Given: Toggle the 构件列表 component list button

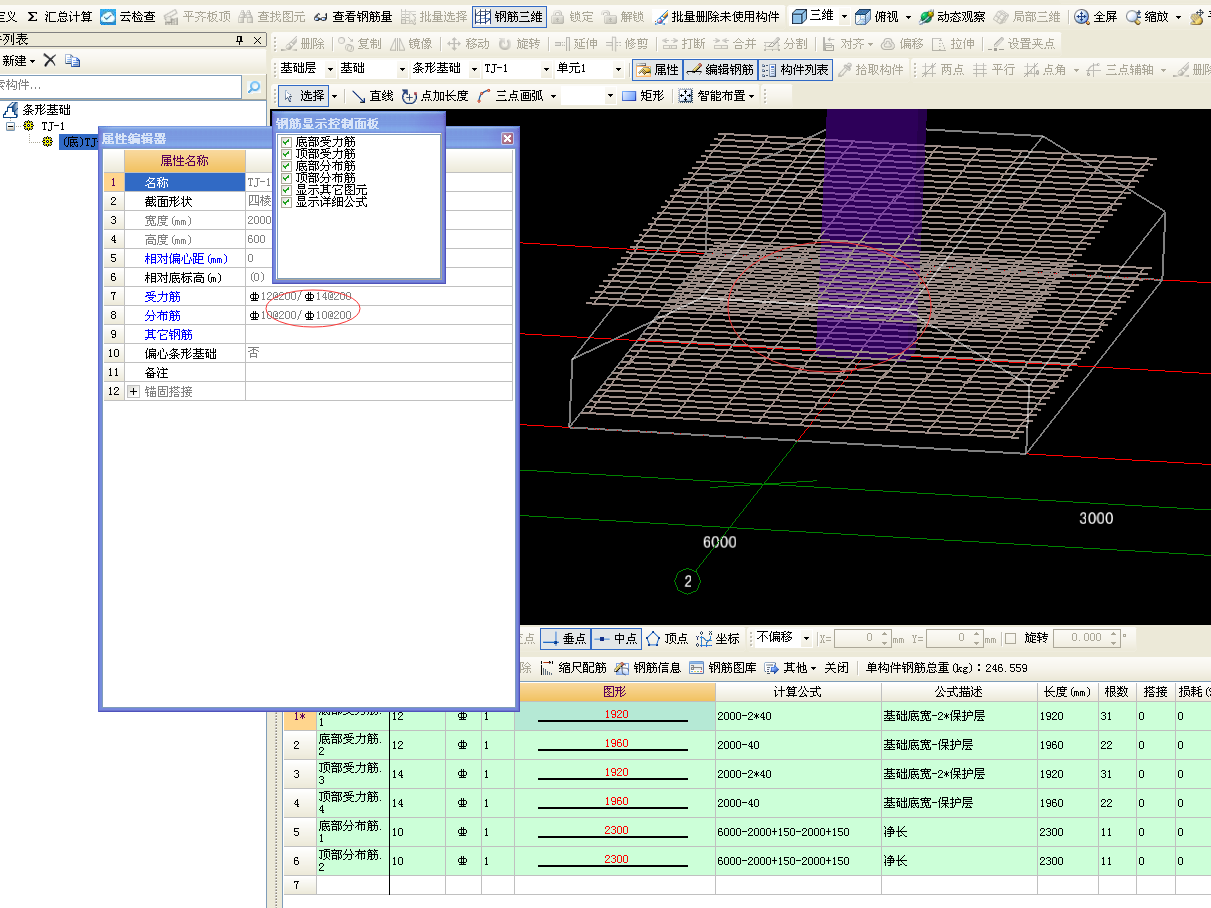Looking at the screenshot, I should coord(795,70).
